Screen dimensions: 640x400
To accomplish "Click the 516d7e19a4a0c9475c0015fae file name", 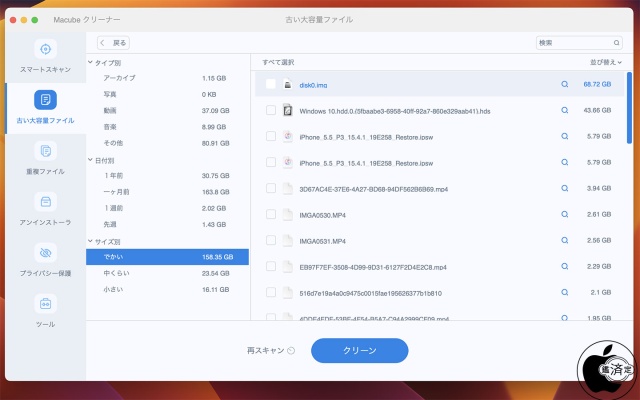I will [x=370, y=293].
